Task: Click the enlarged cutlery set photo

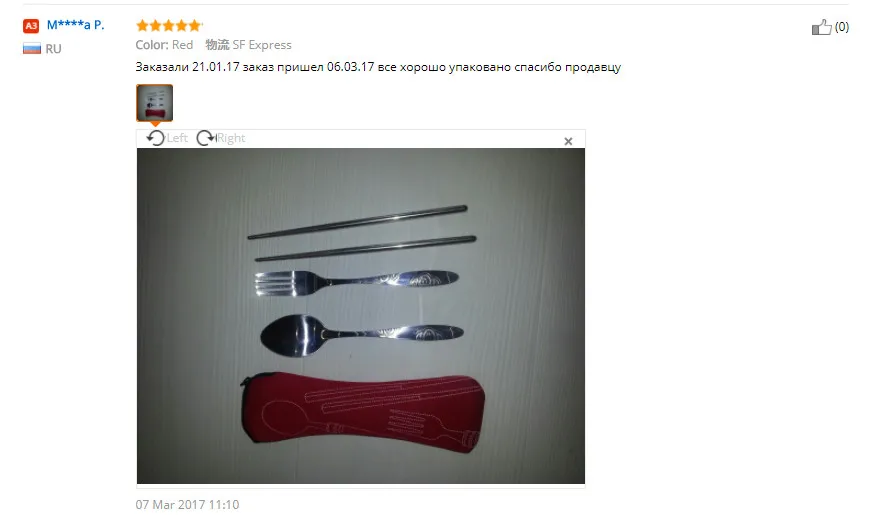Action: point(360,316)
